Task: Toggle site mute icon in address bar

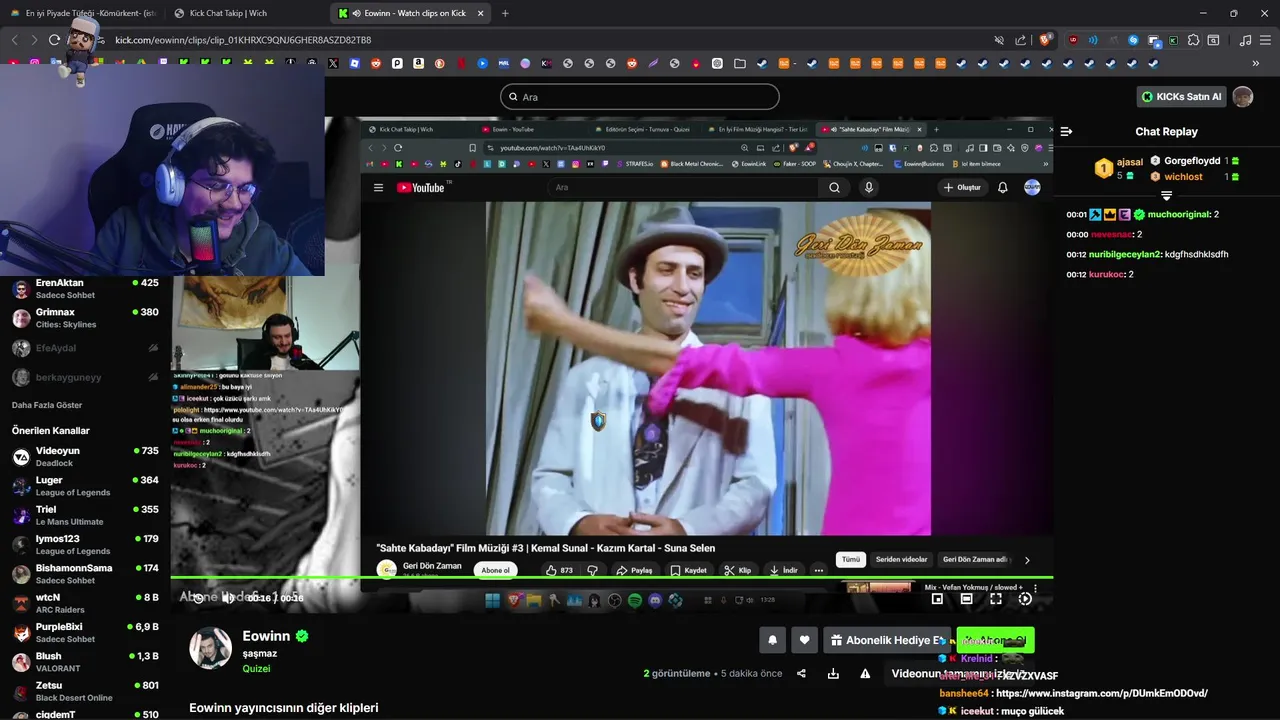Action: [x=998, y=40]
